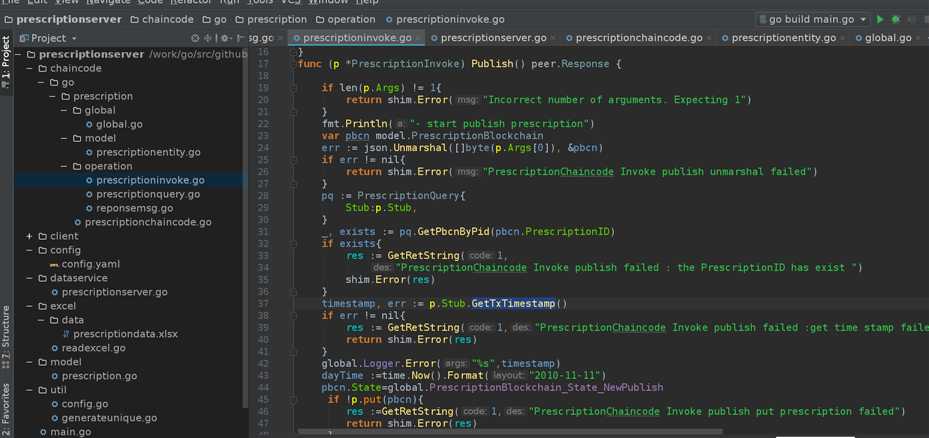Click prescription in the navigation breadcrumb
Screen dimensions: 929x438
(x=270, y=20)
